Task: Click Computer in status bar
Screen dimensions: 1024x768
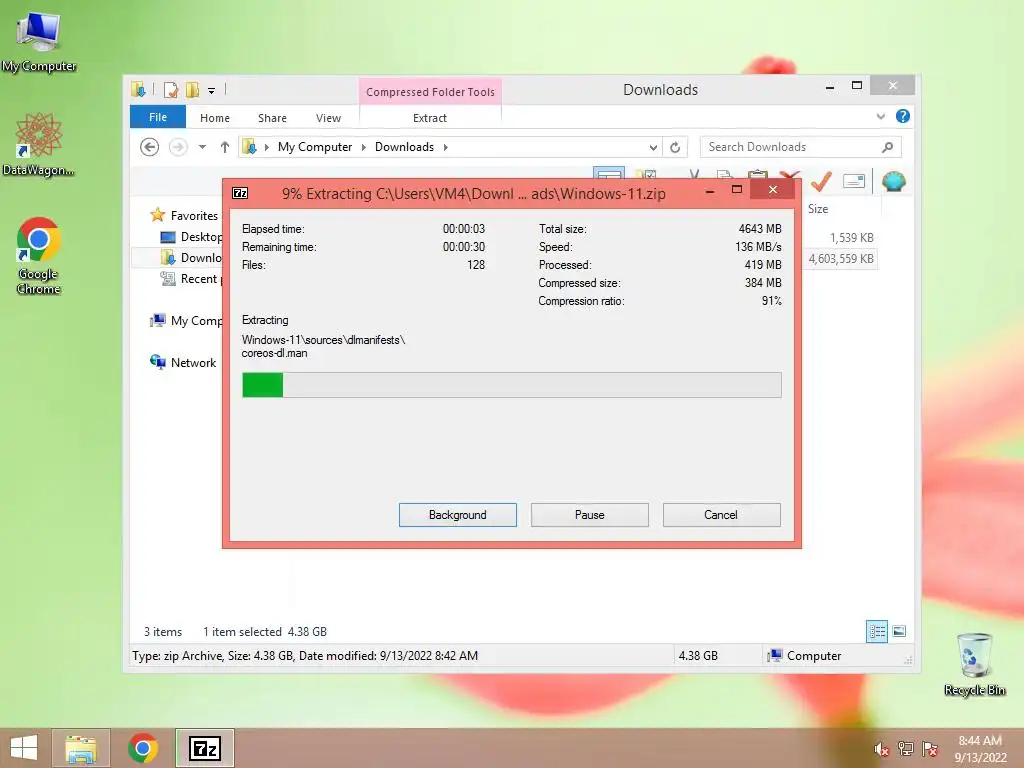Action: click(x=805, y=656)
